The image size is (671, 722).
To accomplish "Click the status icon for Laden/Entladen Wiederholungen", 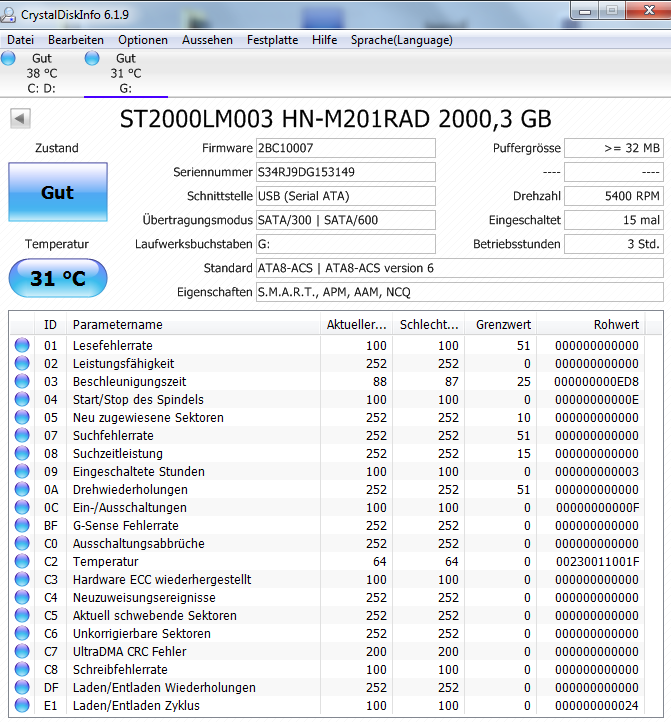I will click(22, 687).
